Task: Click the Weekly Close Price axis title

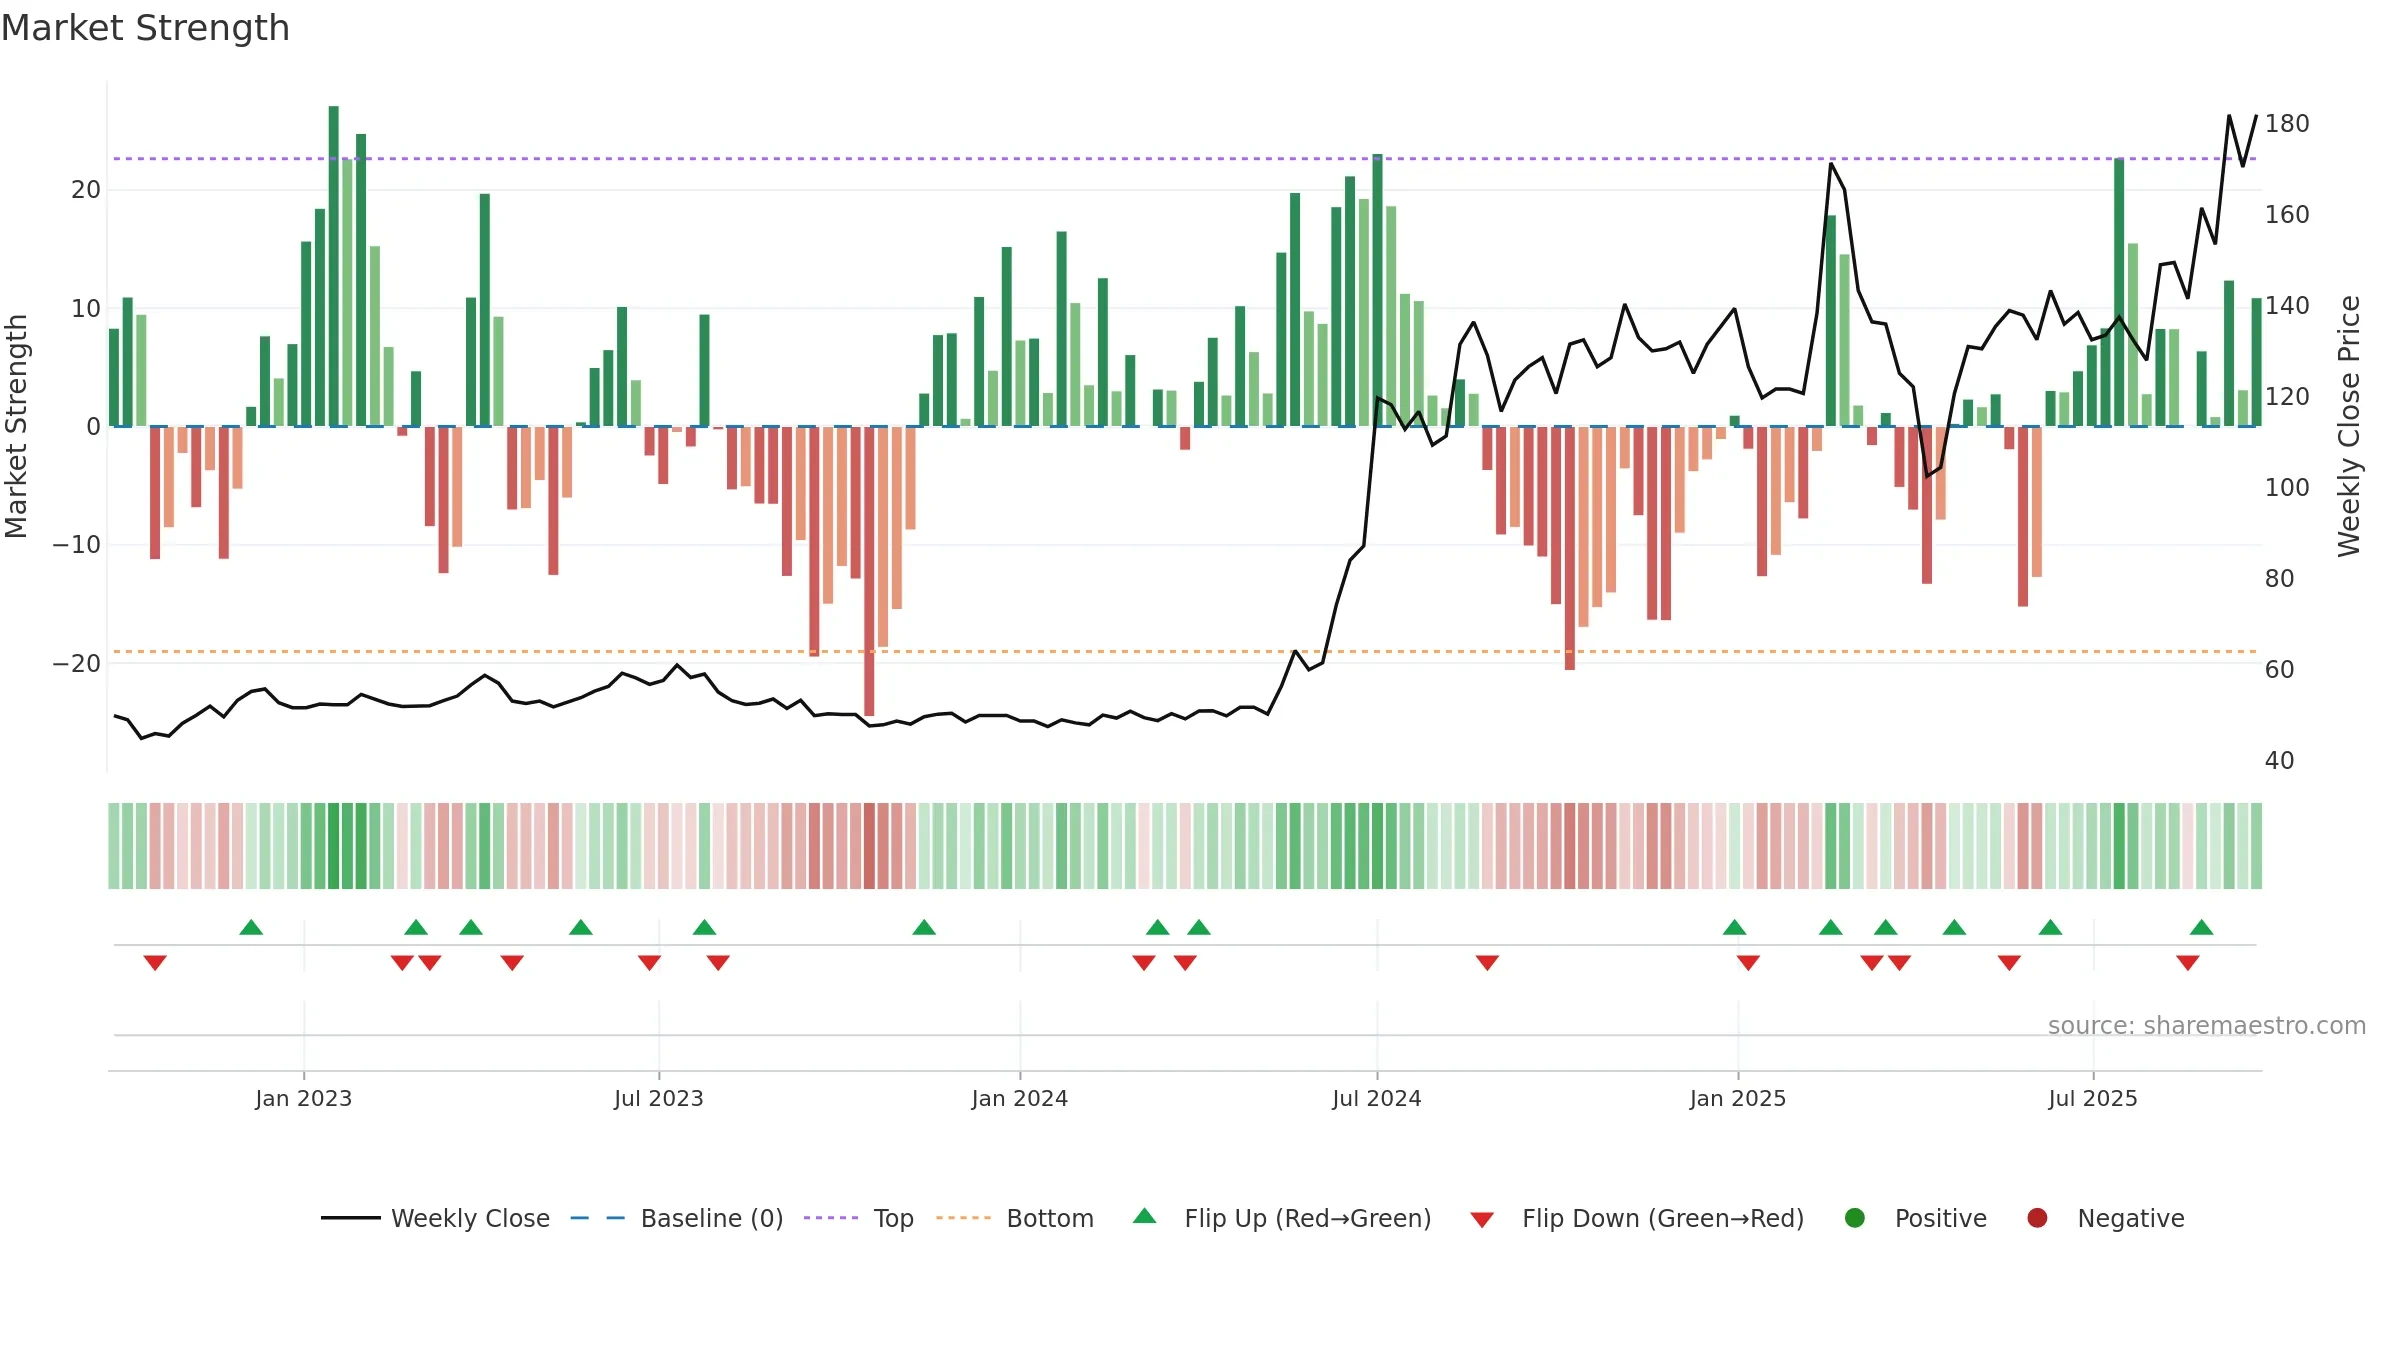Action: coord(2349,426)
